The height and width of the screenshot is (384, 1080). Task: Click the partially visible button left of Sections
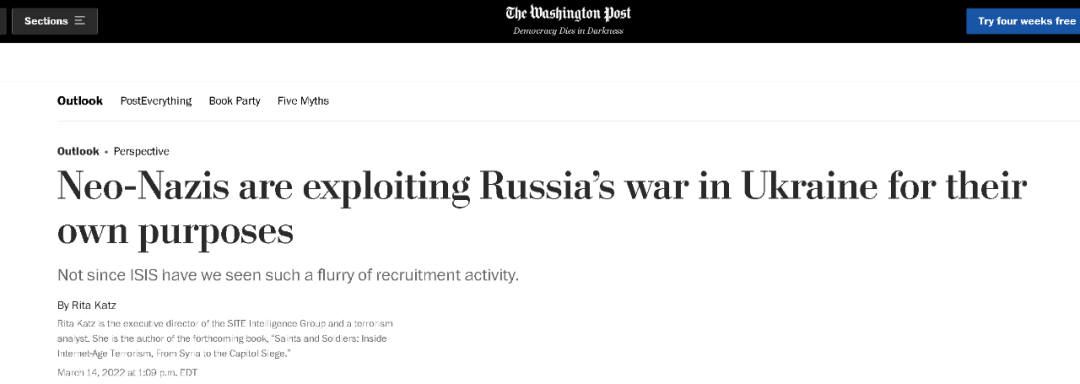coord(3,21)
